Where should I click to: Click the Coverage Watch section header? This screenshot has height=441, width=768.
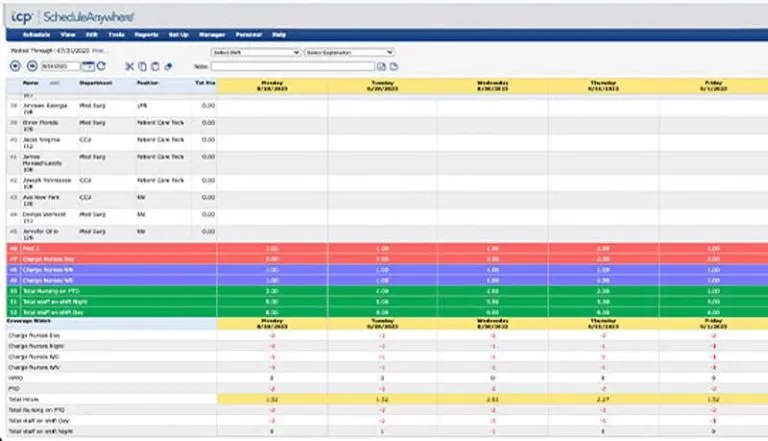click(x=29, y=321)
